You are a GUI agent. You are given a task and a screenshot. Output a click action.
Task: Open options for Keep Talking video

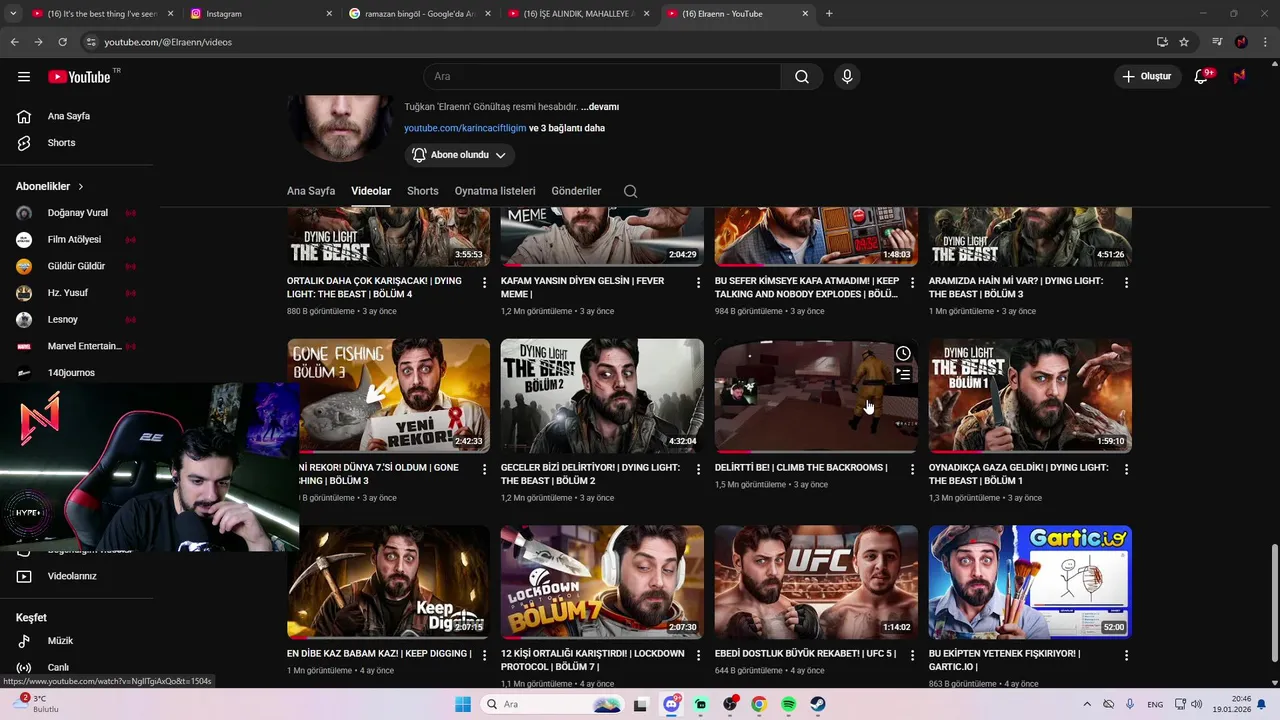click(912, 283)
